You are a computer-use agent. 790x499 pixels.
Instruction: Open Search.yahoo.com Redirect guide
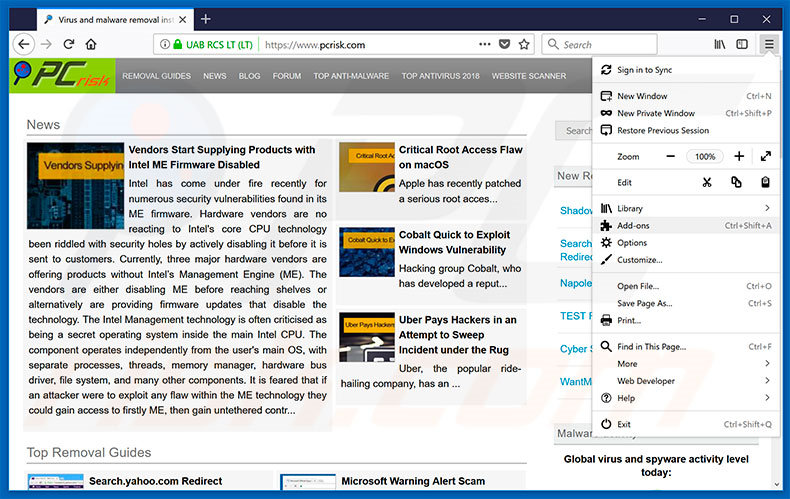pos(155,481)
